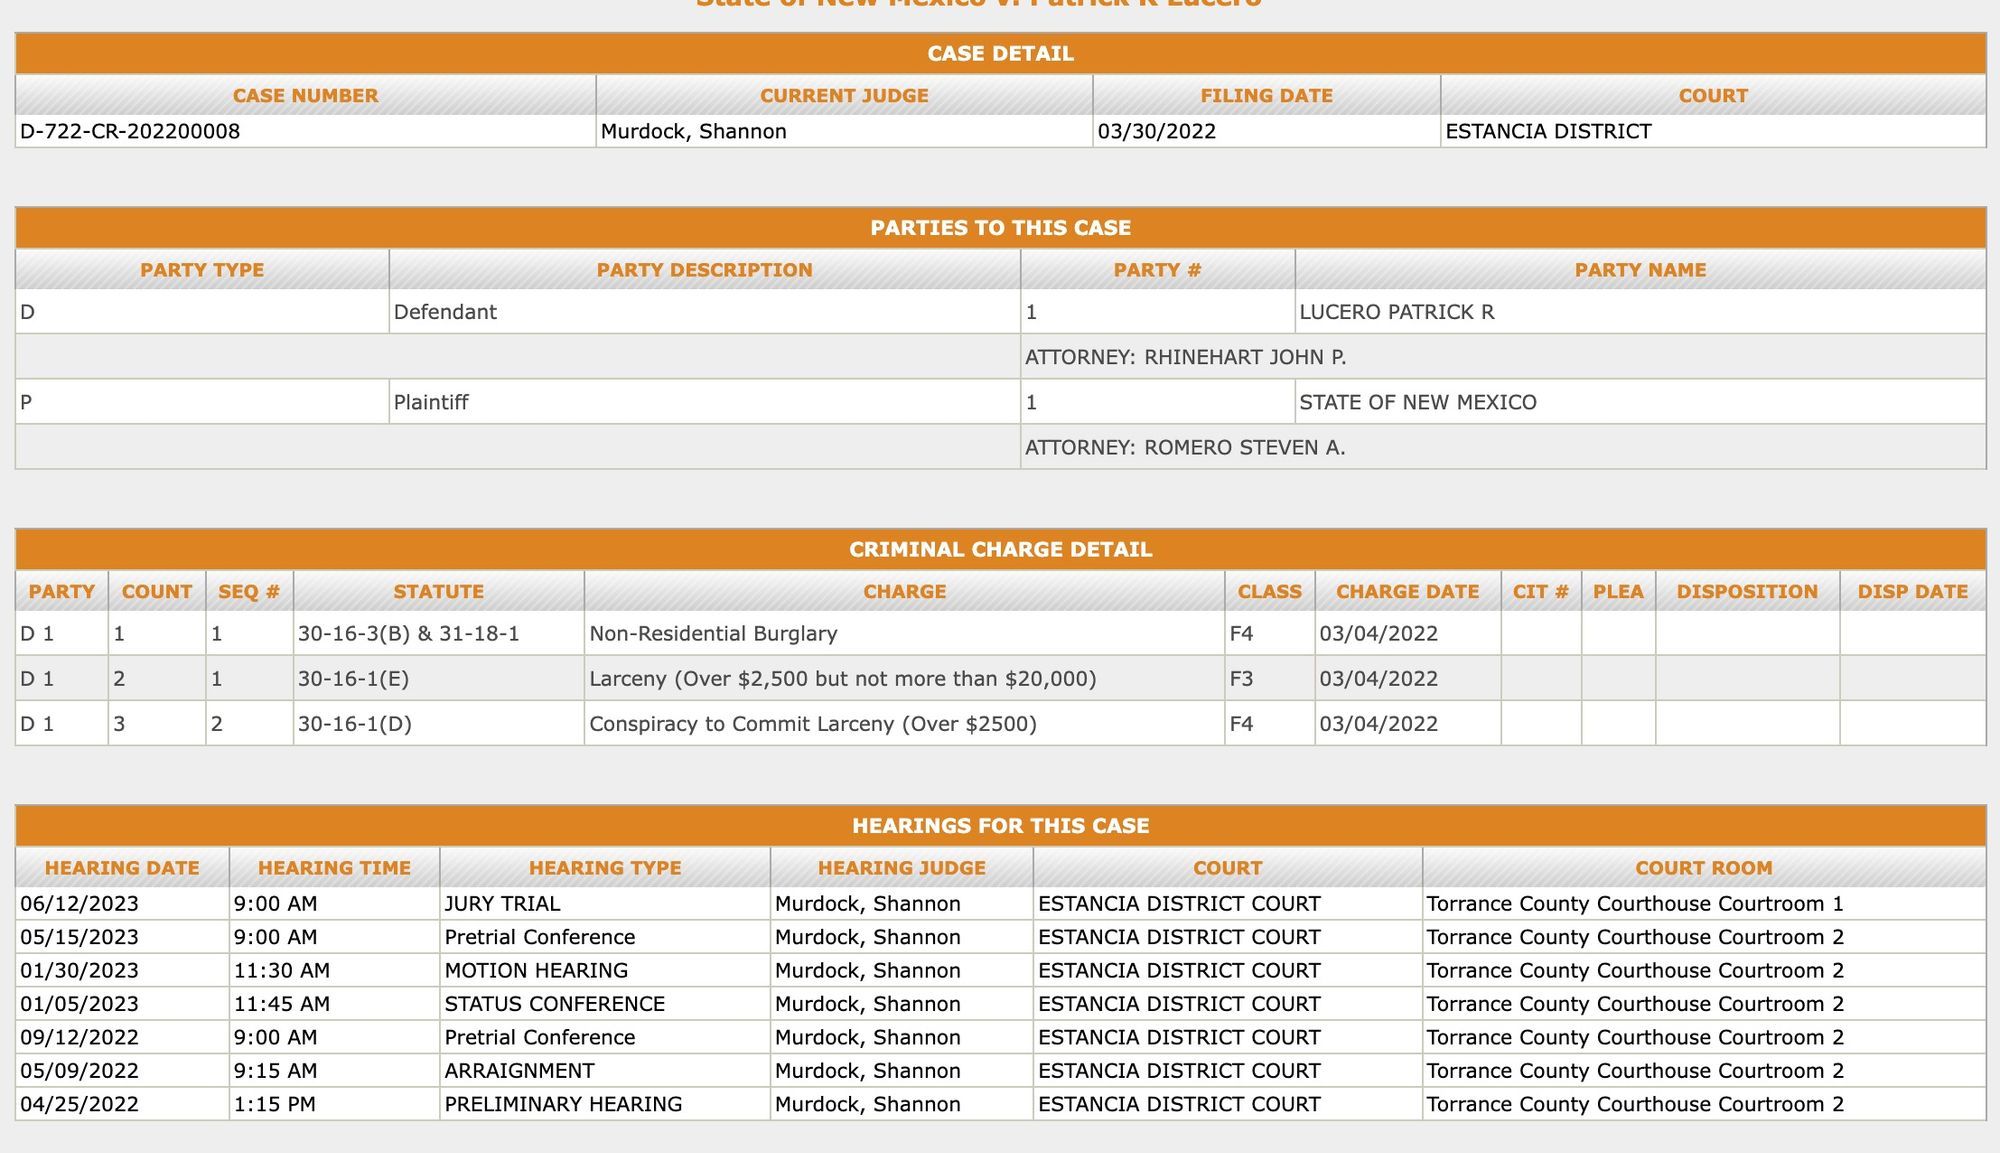2000x1153 pixels.
Task: Click the HEARING JUDGE column header
Action: coord(901,868)
